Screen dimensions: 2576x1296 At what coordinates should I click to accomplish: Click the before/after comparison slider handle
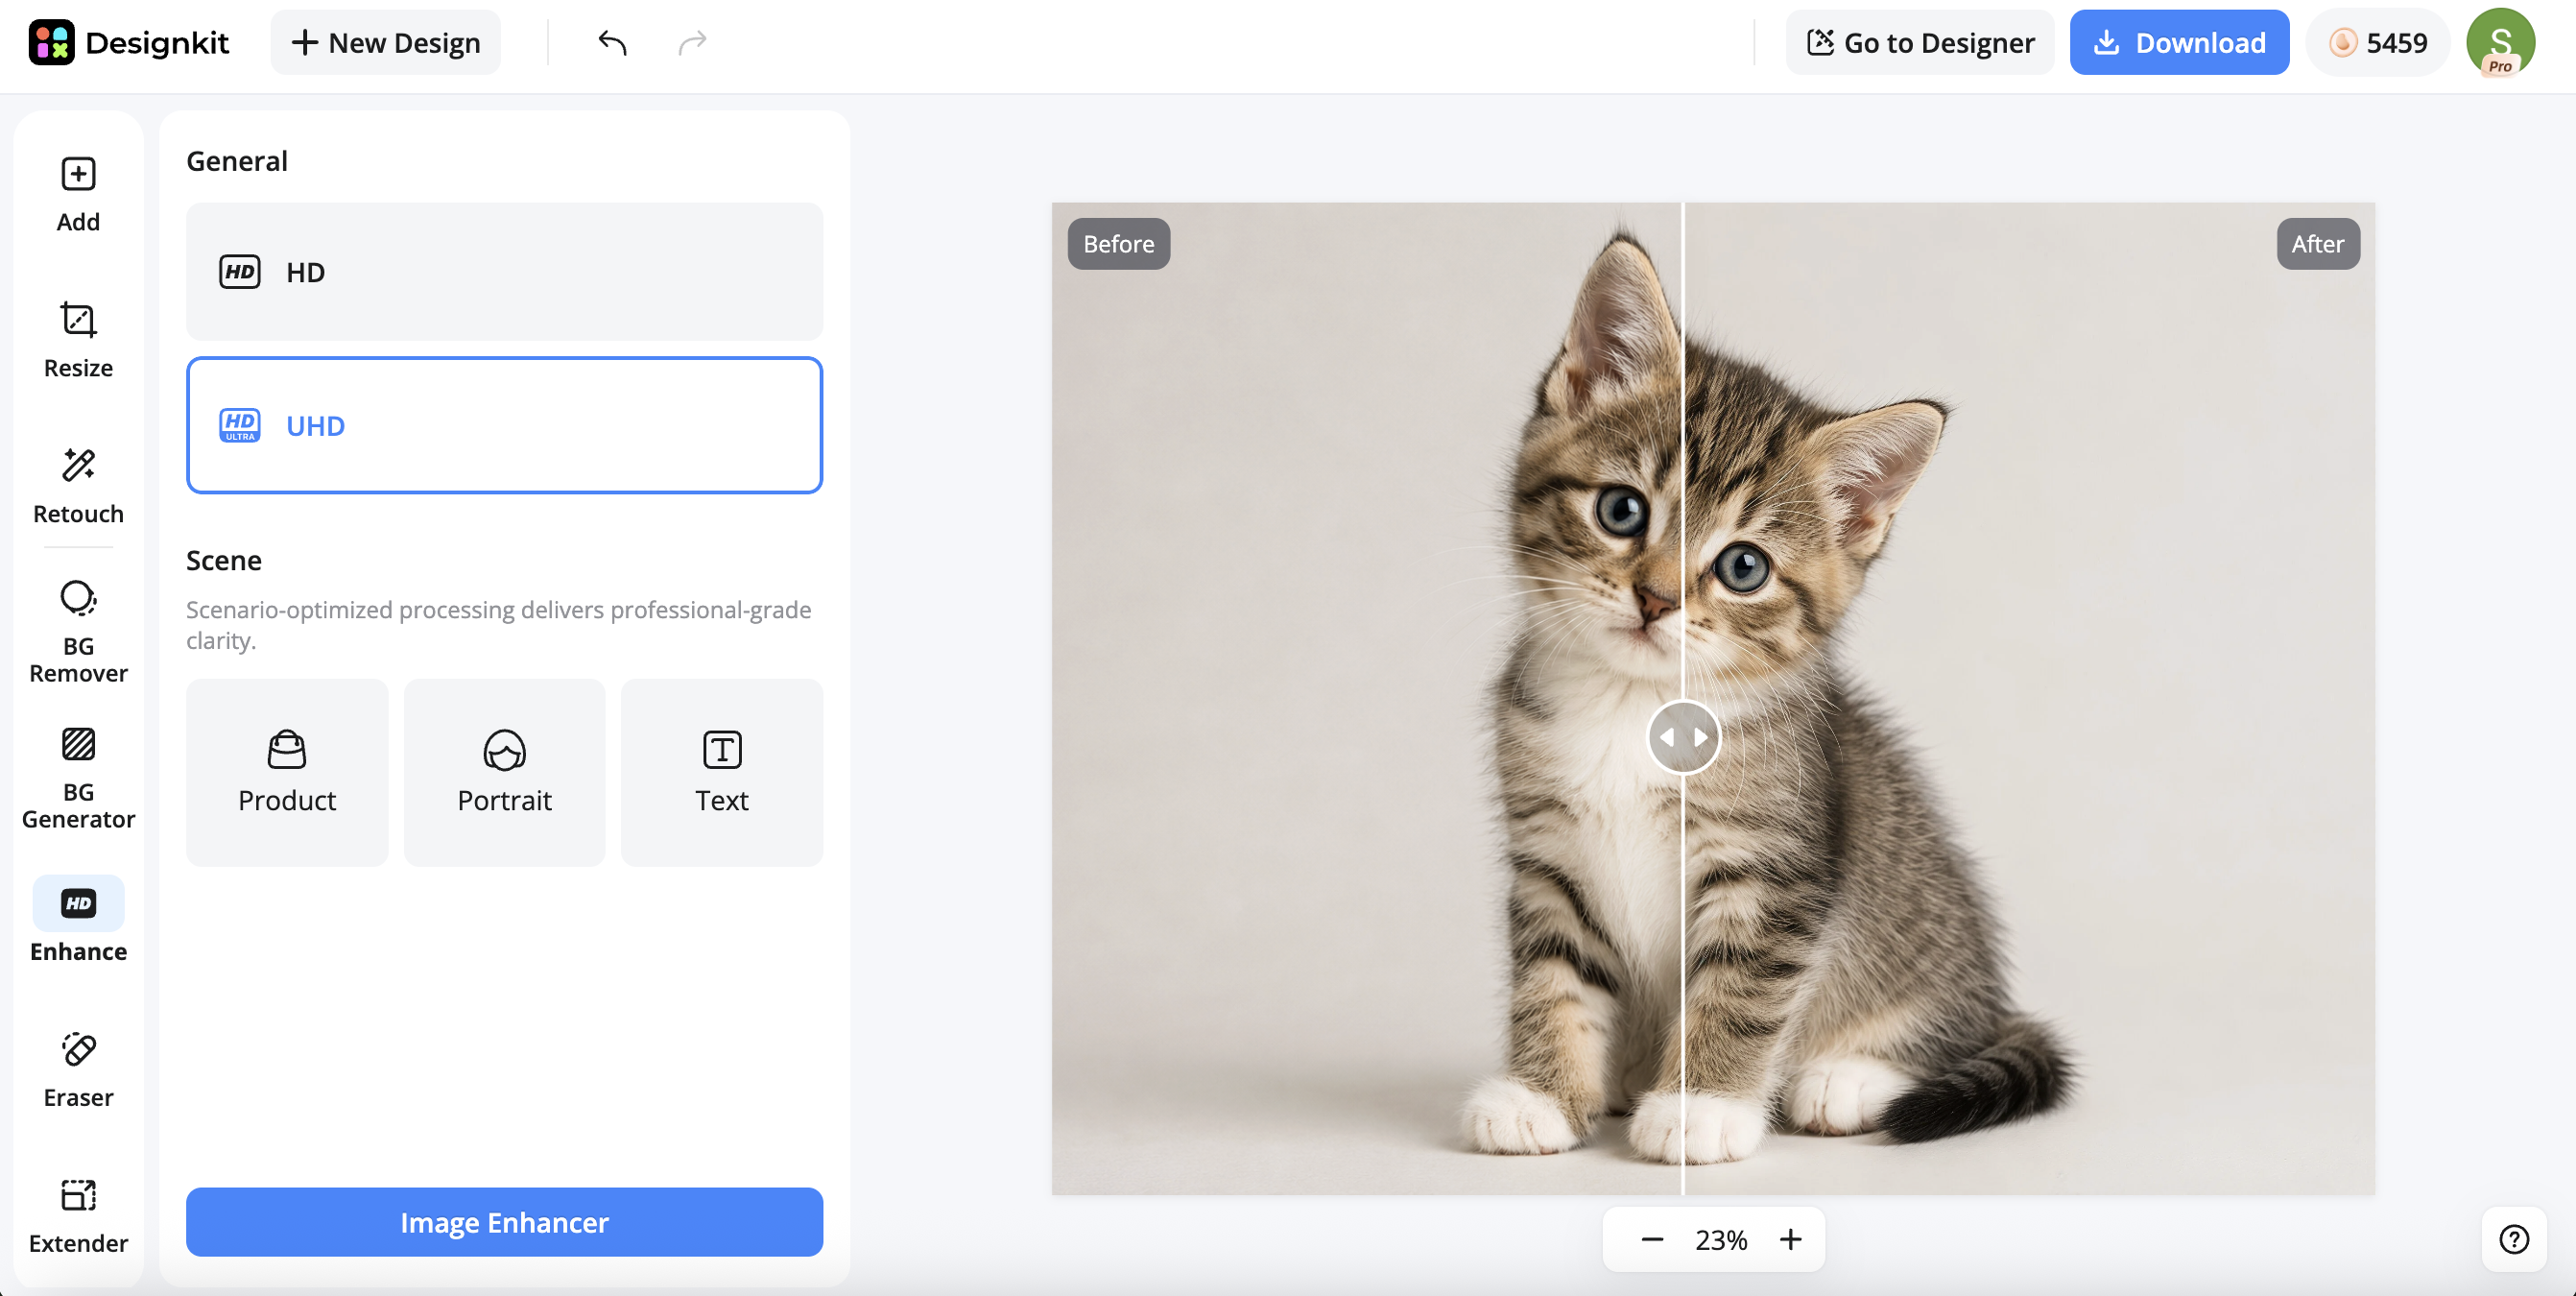[1683, 737]
